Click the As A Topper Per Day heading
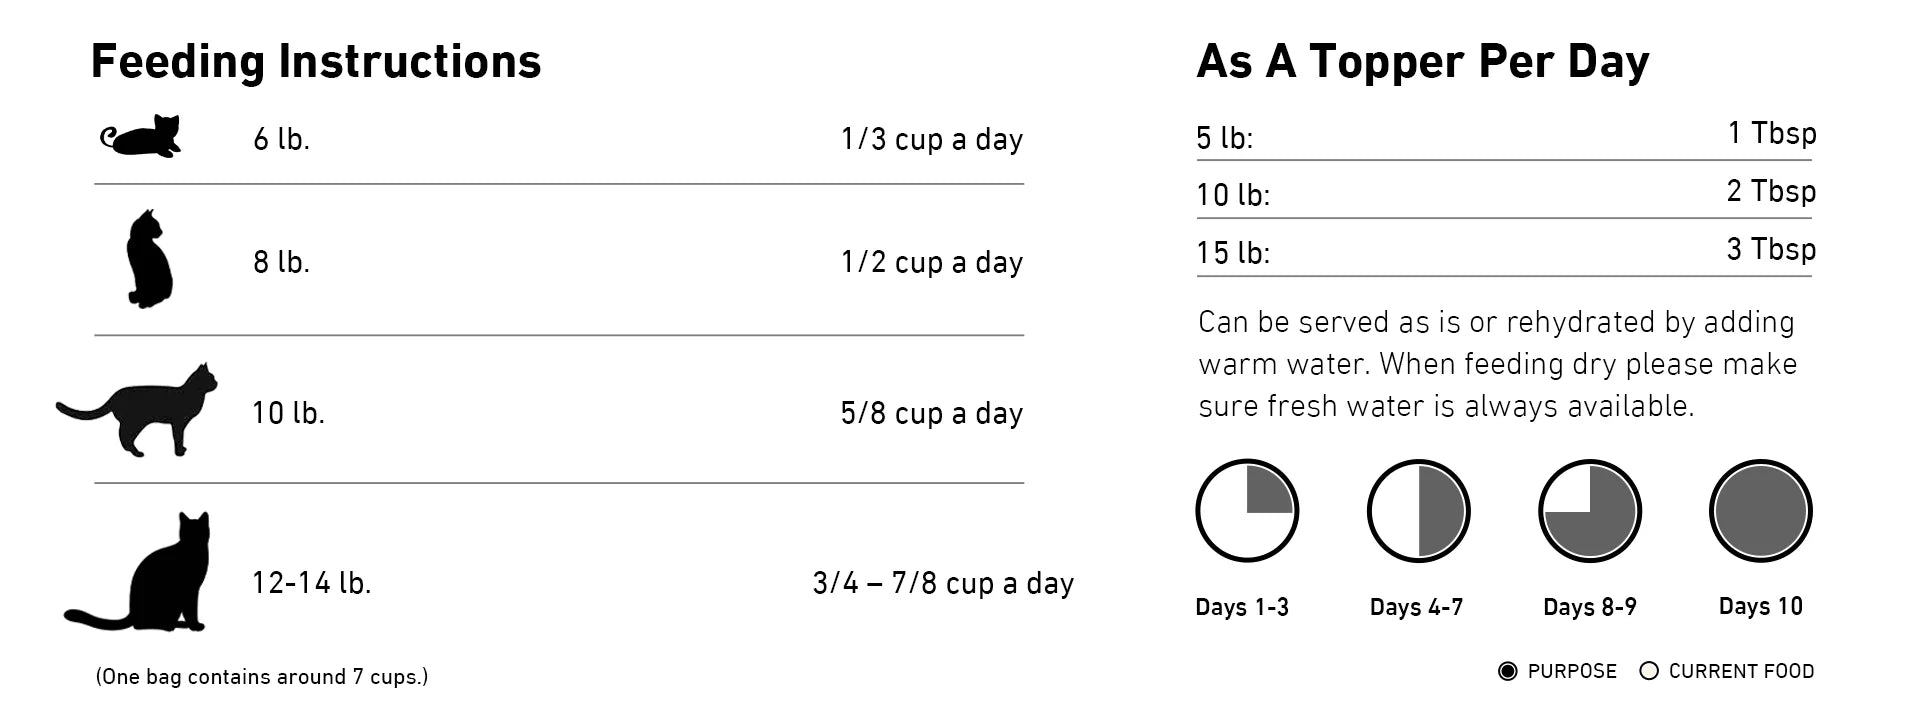1920x720 pixels. 1423,61
